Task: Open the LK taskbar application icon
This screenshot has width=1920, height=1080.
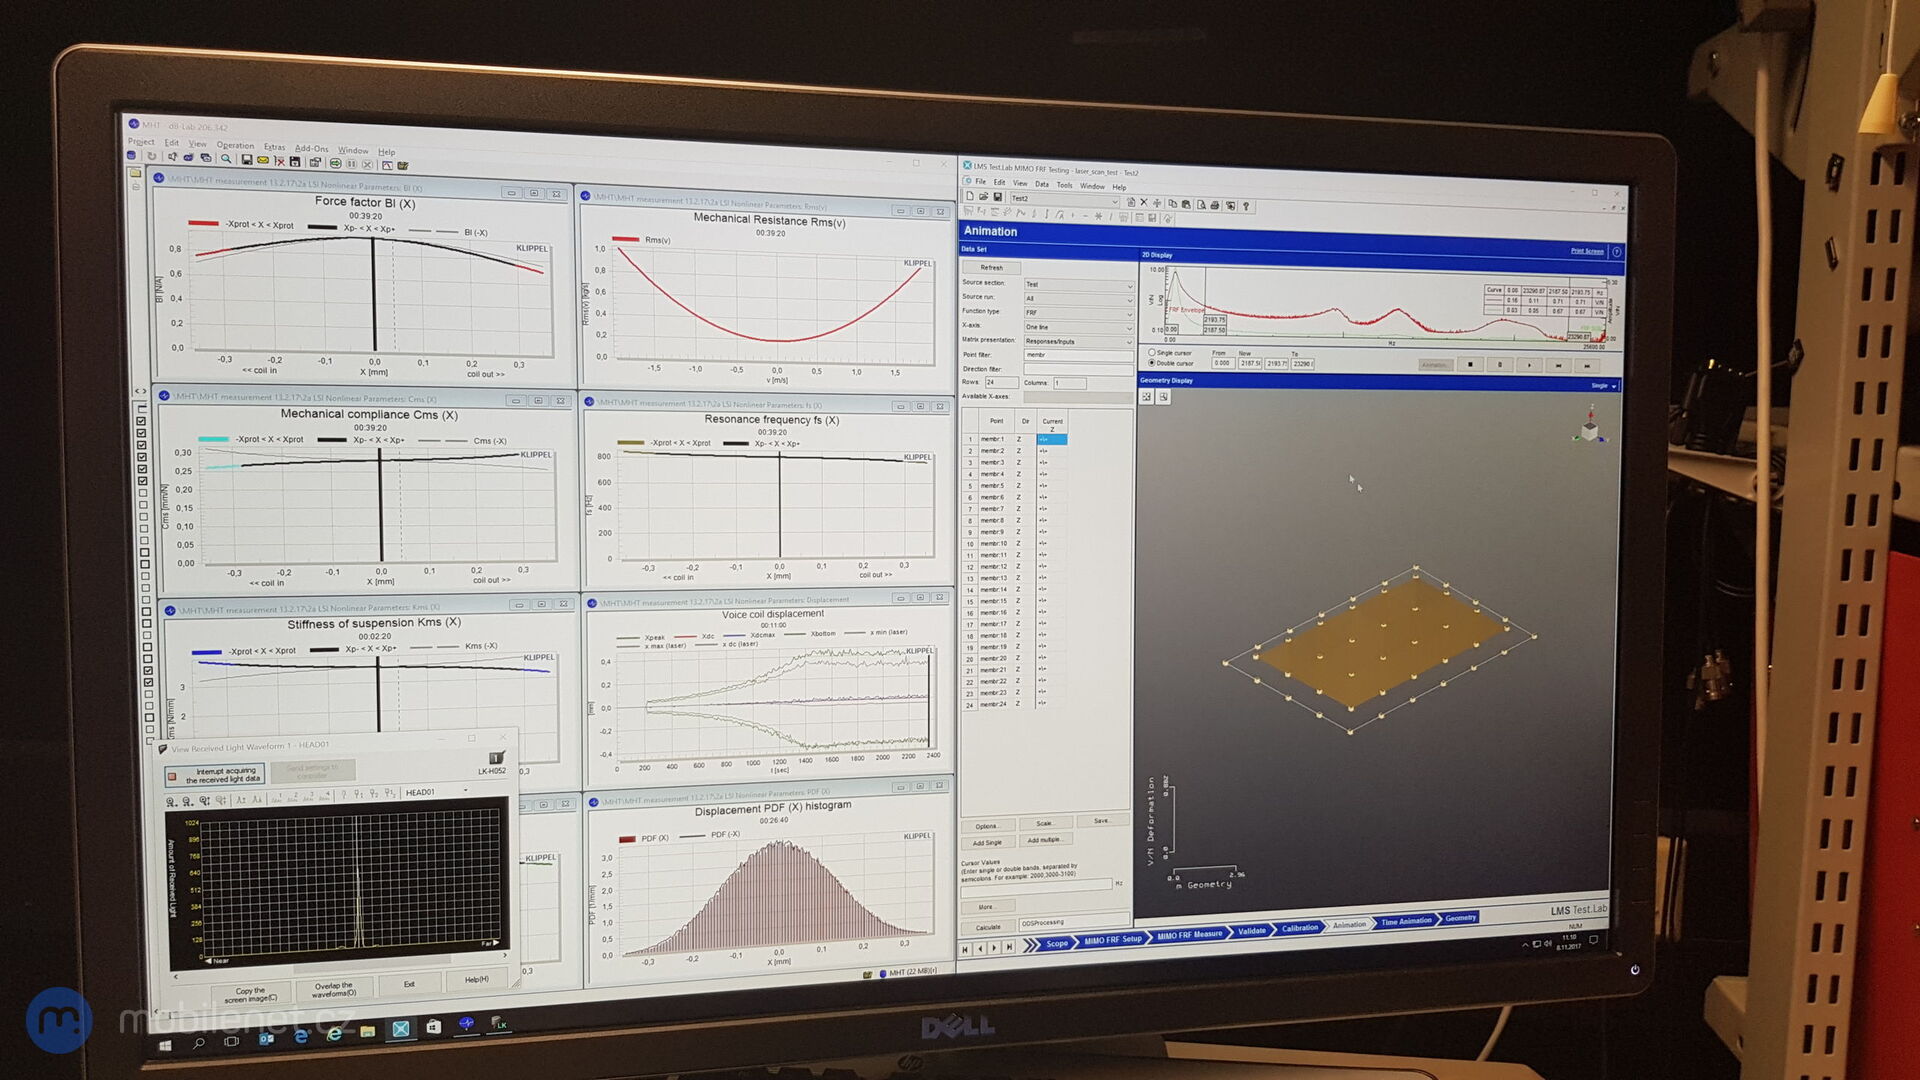Action: click(499, 1024)
